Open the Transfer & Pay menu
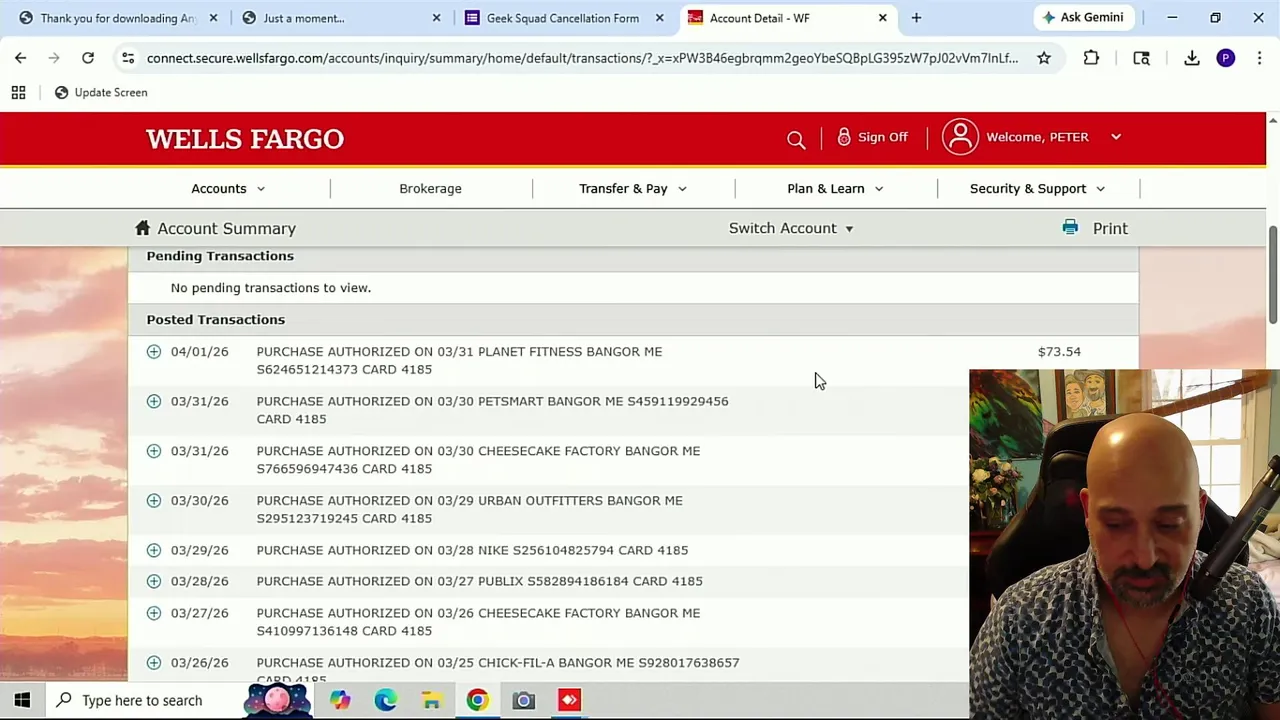The height and width of the screenshot is (720, 1280). (632, 188)
